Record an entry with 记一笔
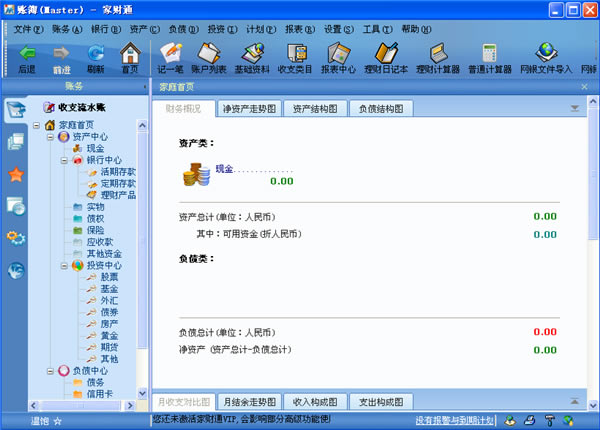Image resolution: width=600 pixels, height=430 pixels. point(170,58)
